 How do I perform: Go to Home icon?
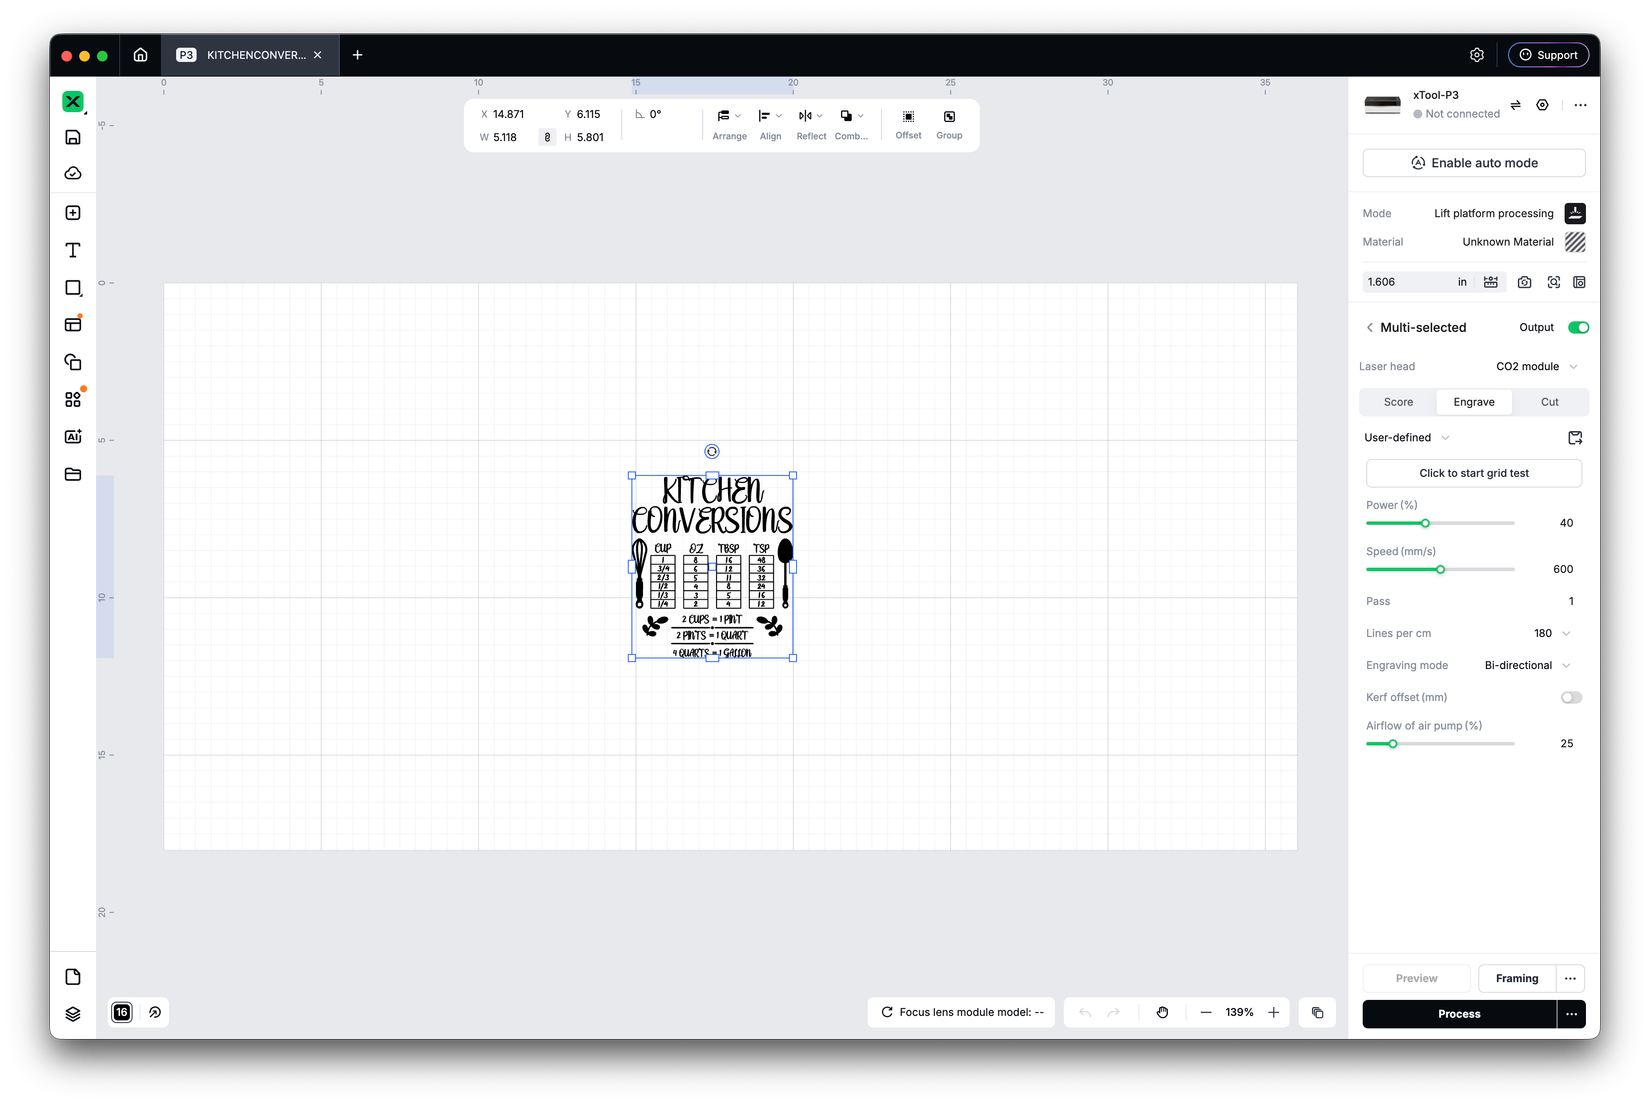pyautogui.click(x=141, y=55)
